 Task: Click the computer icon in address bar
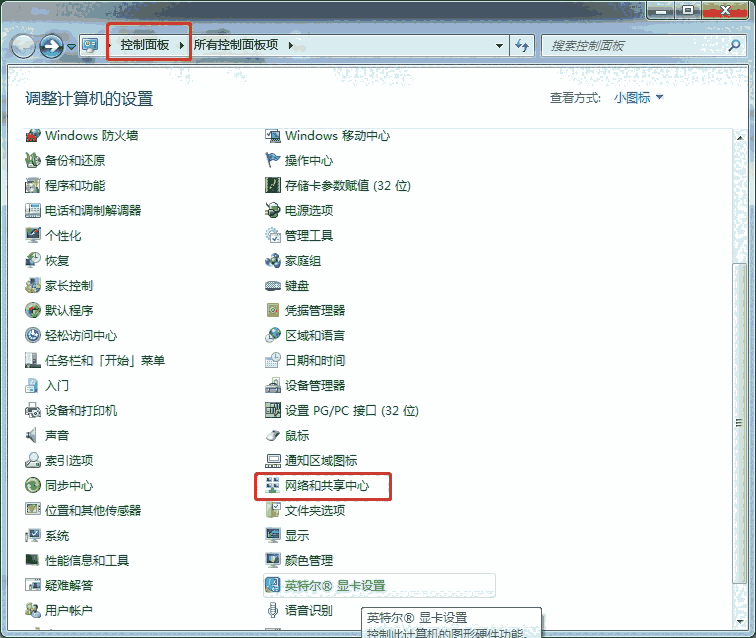pyautogui.click(x=90, y=45)
